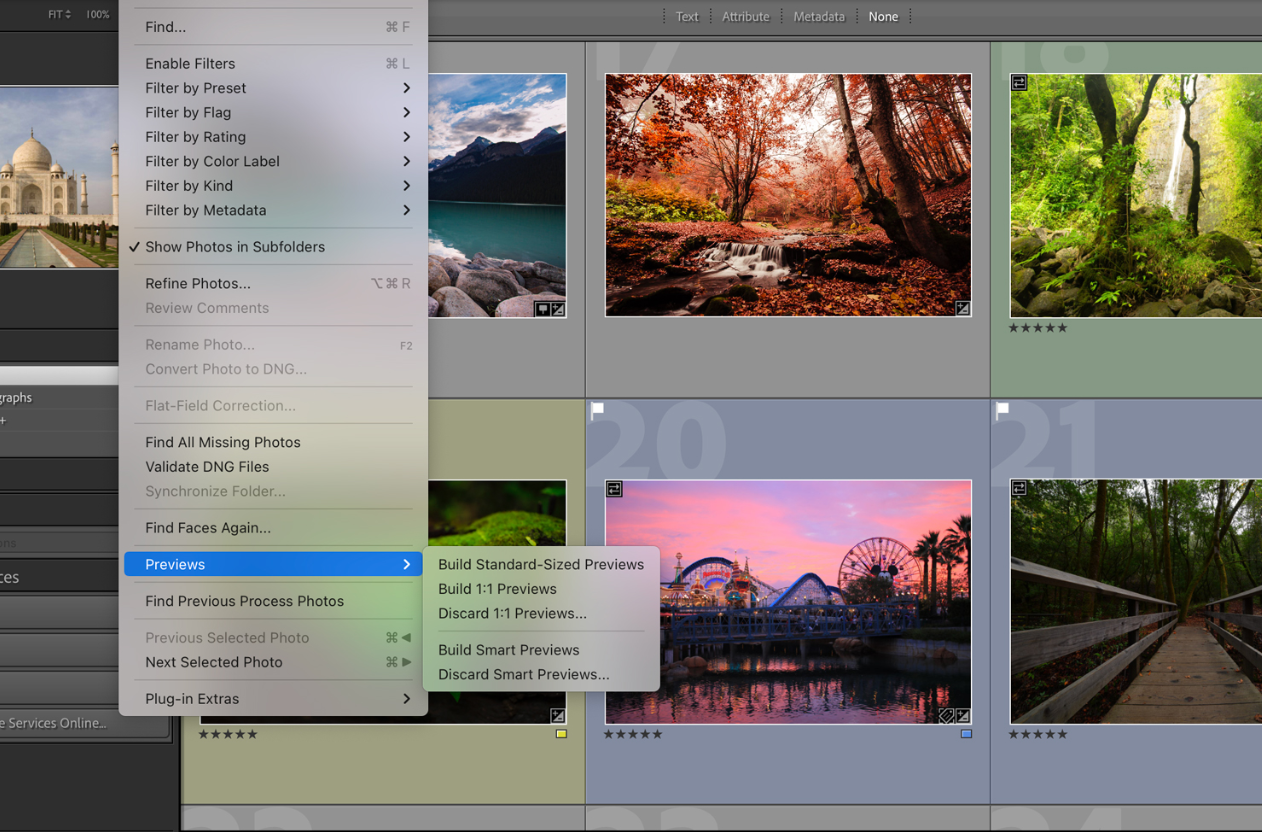Select Build Smart Previews from the Previews submenu
The image size is (1262, 832).
point(508,650)
